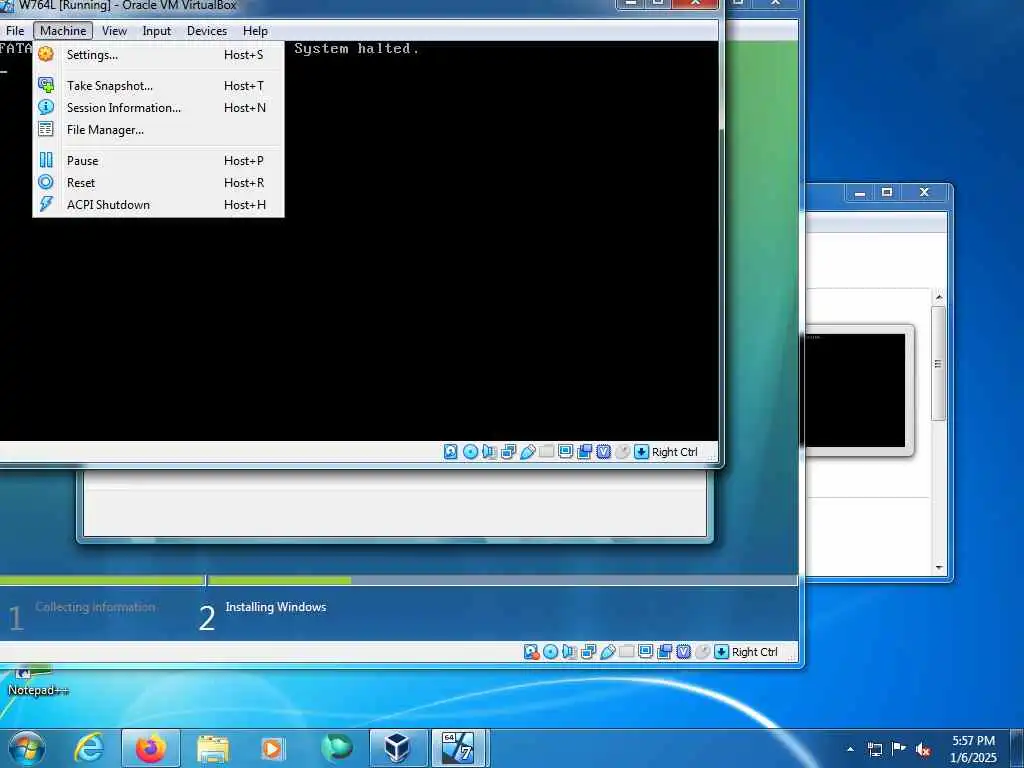Click USB indicator in the background VM window
Image resolution: width=1024 pixels, height=768 pixels.
(x=607, y=652)
